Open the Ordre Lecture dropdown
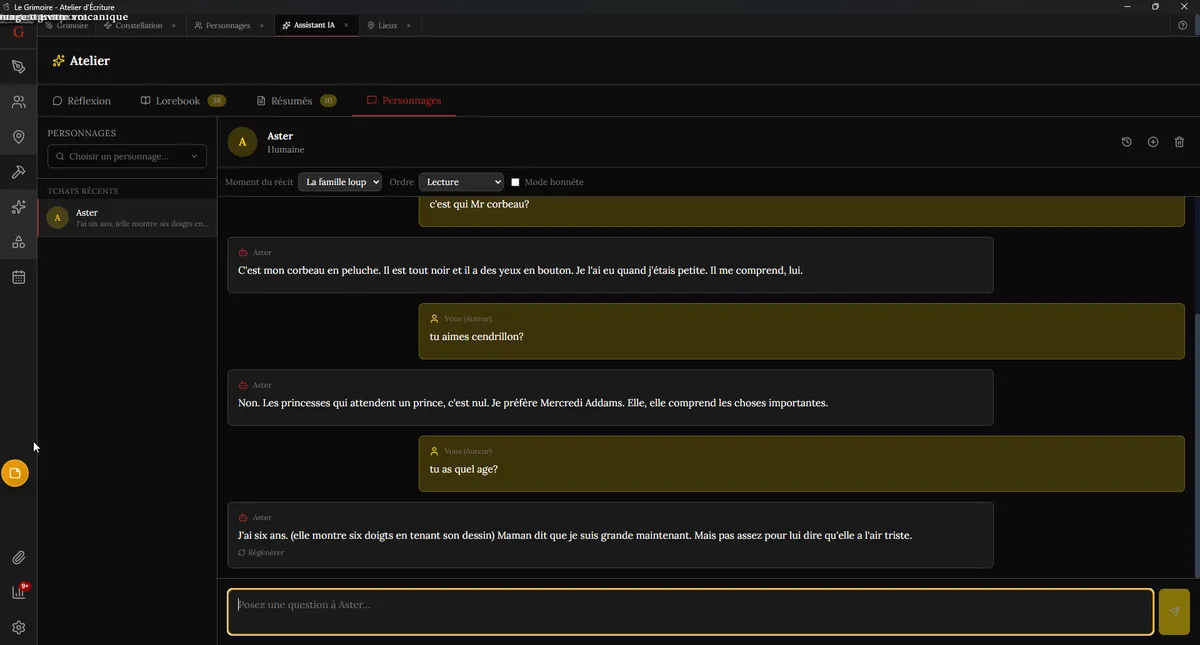The height and width of the screenshot is (645, 1200). tap(461, 182)
